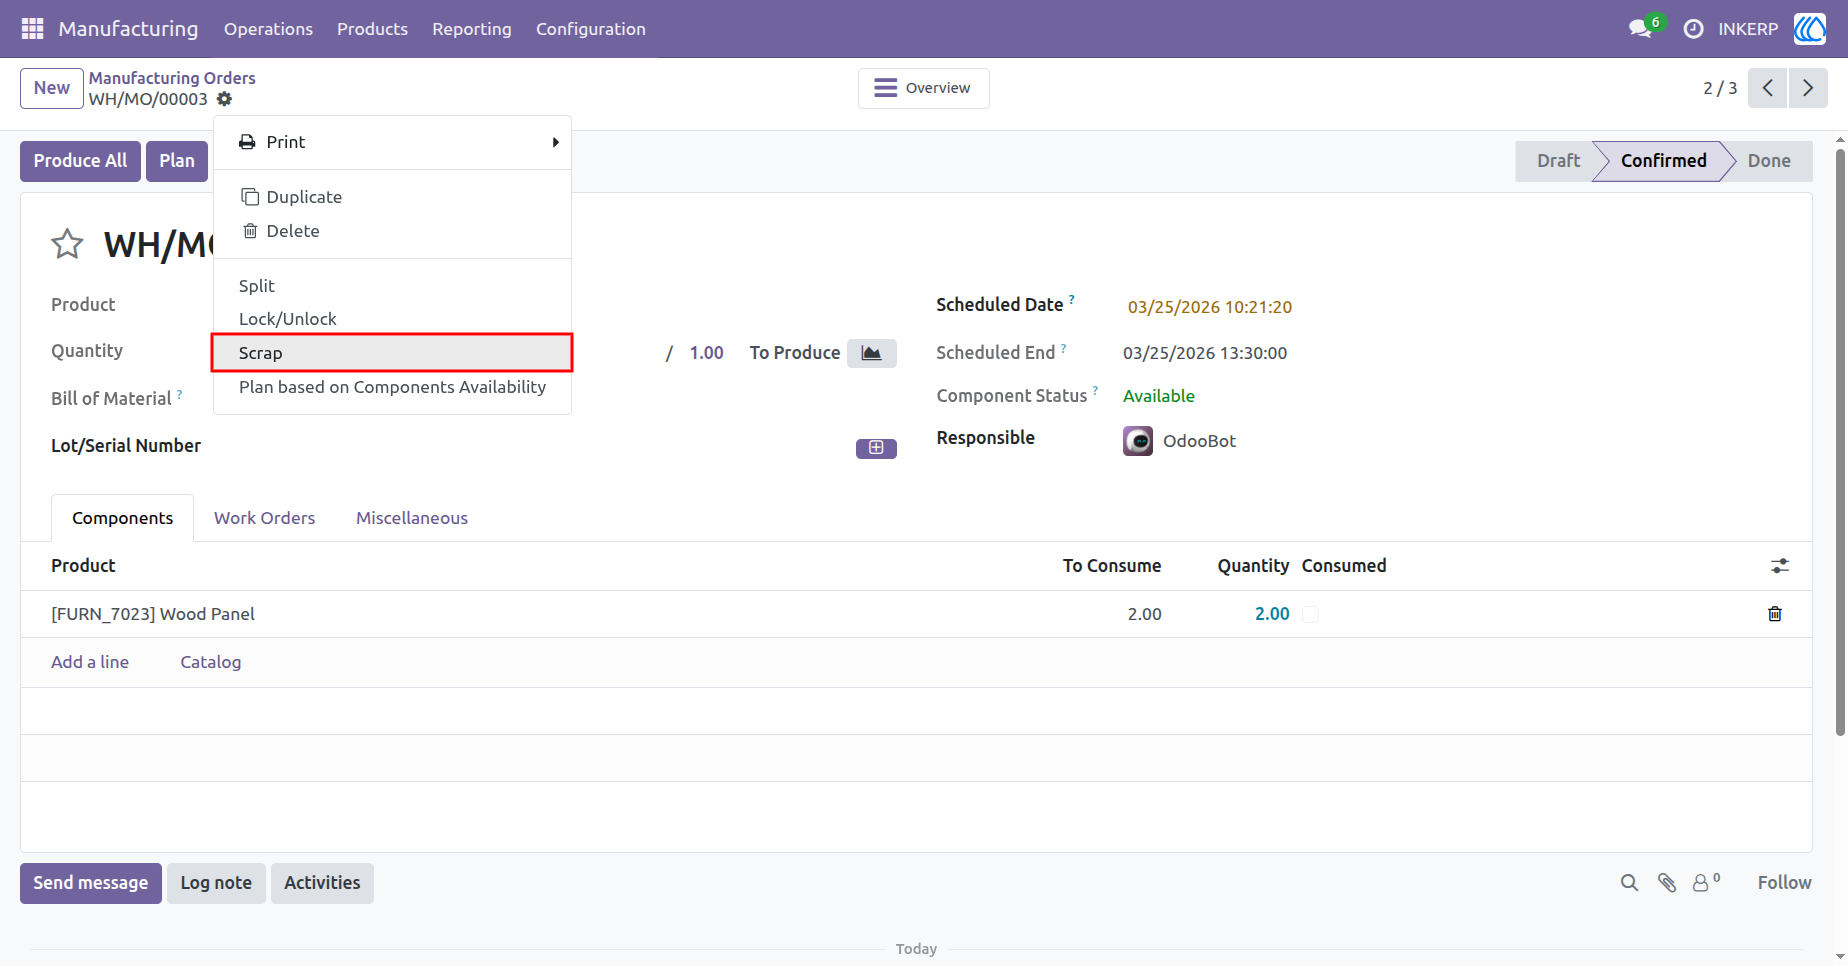The width and height of the screenshot is (1848, 966).
Task: Click the gear icon next to WH/MO/00003
Action: pos(225,99)
